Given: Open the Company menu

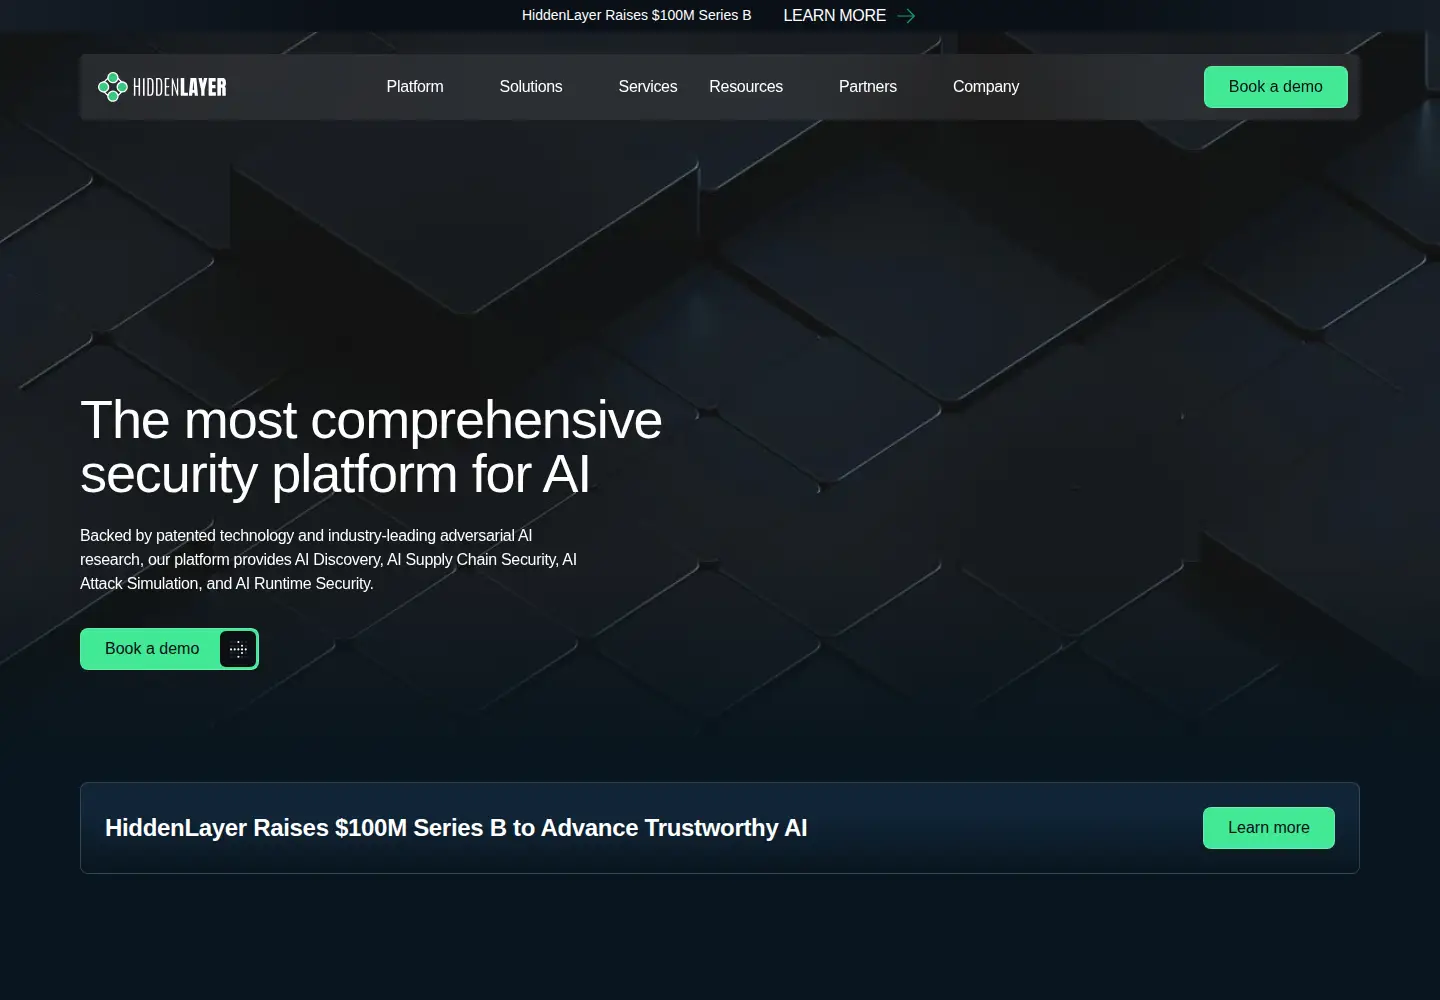Looking at the screenshot, I should click(x=986, y=87).
